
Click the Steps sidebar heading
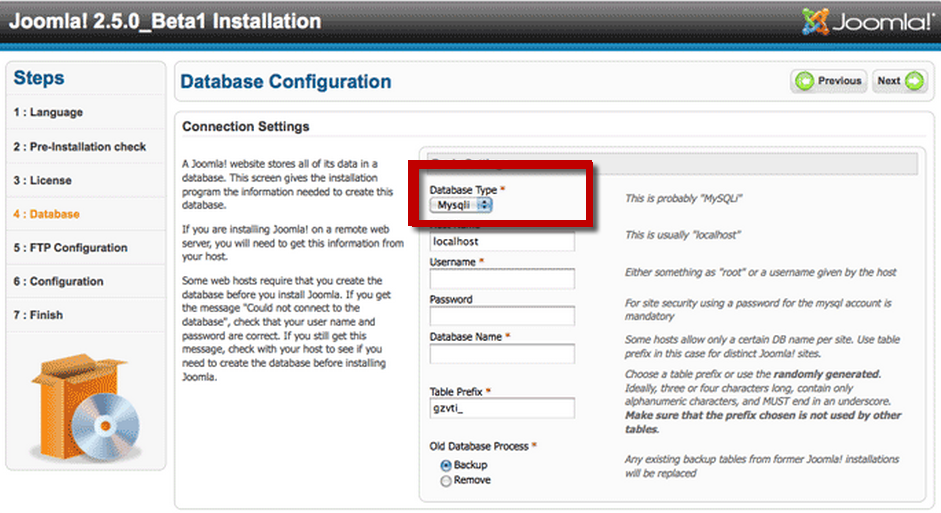[x=38, y=78]
